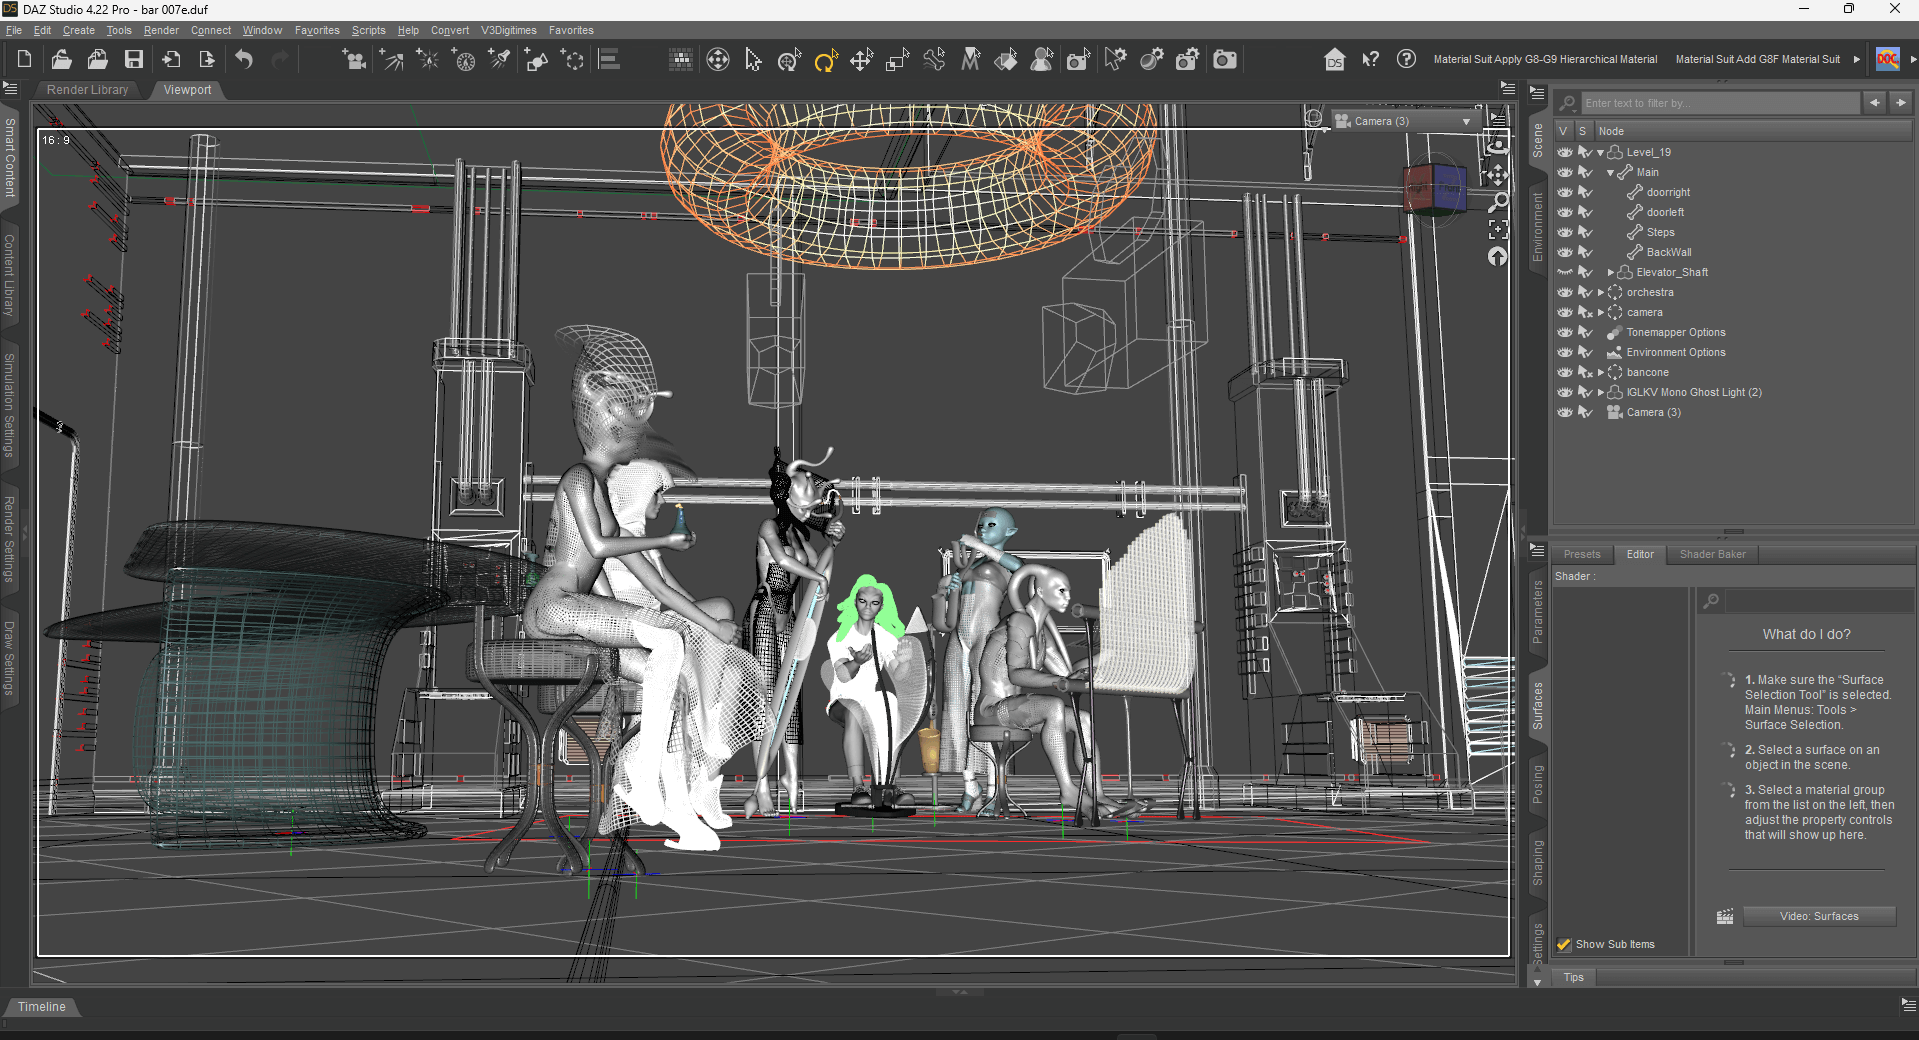Open the Smart Content side tab
The width and height of the screenshot is (1919, 1040).
pos(10,157)
